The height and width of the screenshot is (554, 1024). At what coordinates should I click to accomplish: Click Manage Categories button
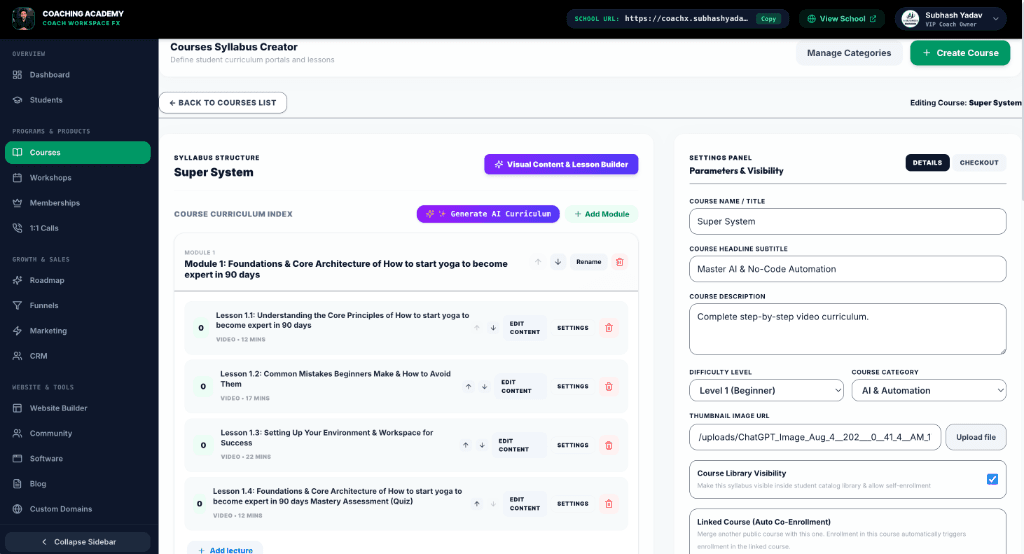coord(848,53)
